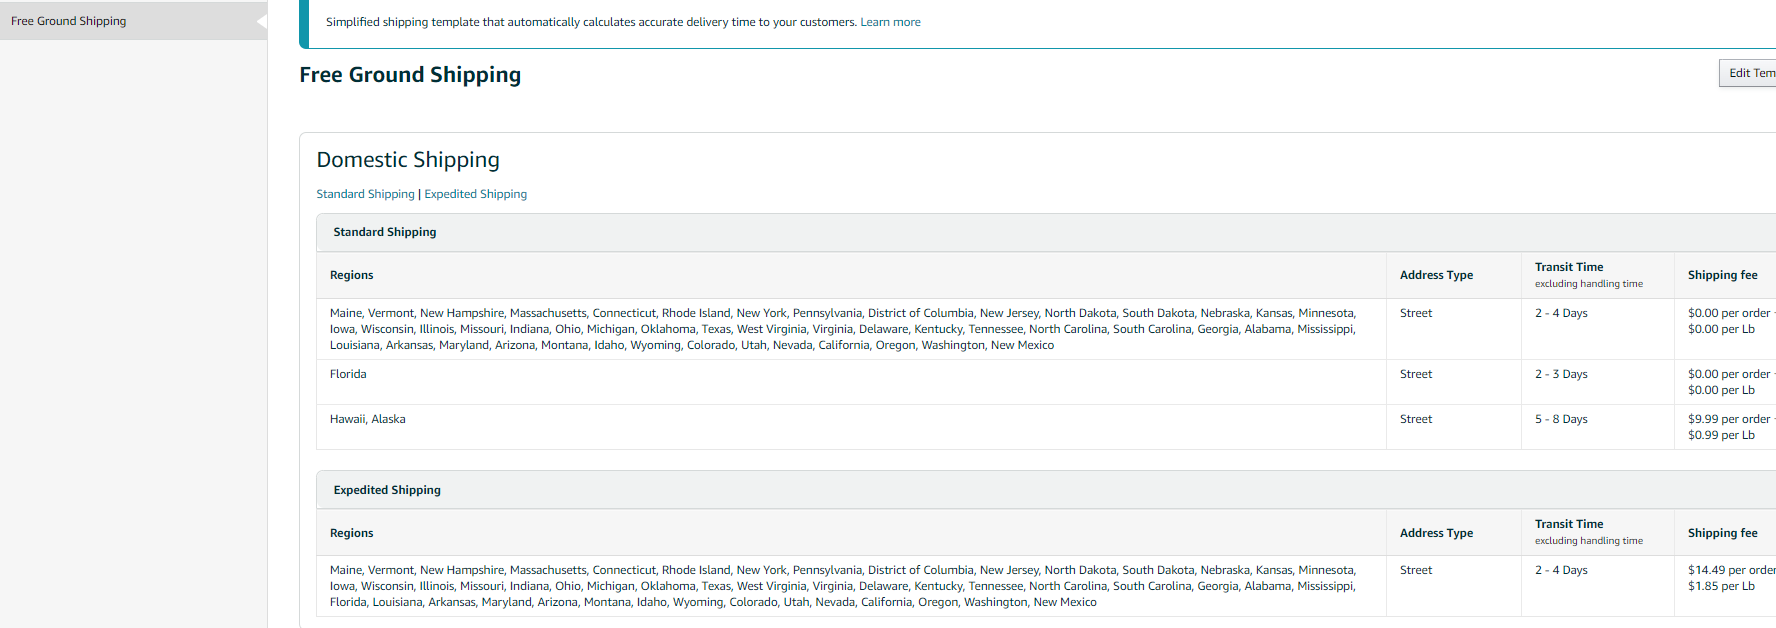1776x628 pixels.
Task: Click the $9.99 per order fee
Action: click(1729, 419)
